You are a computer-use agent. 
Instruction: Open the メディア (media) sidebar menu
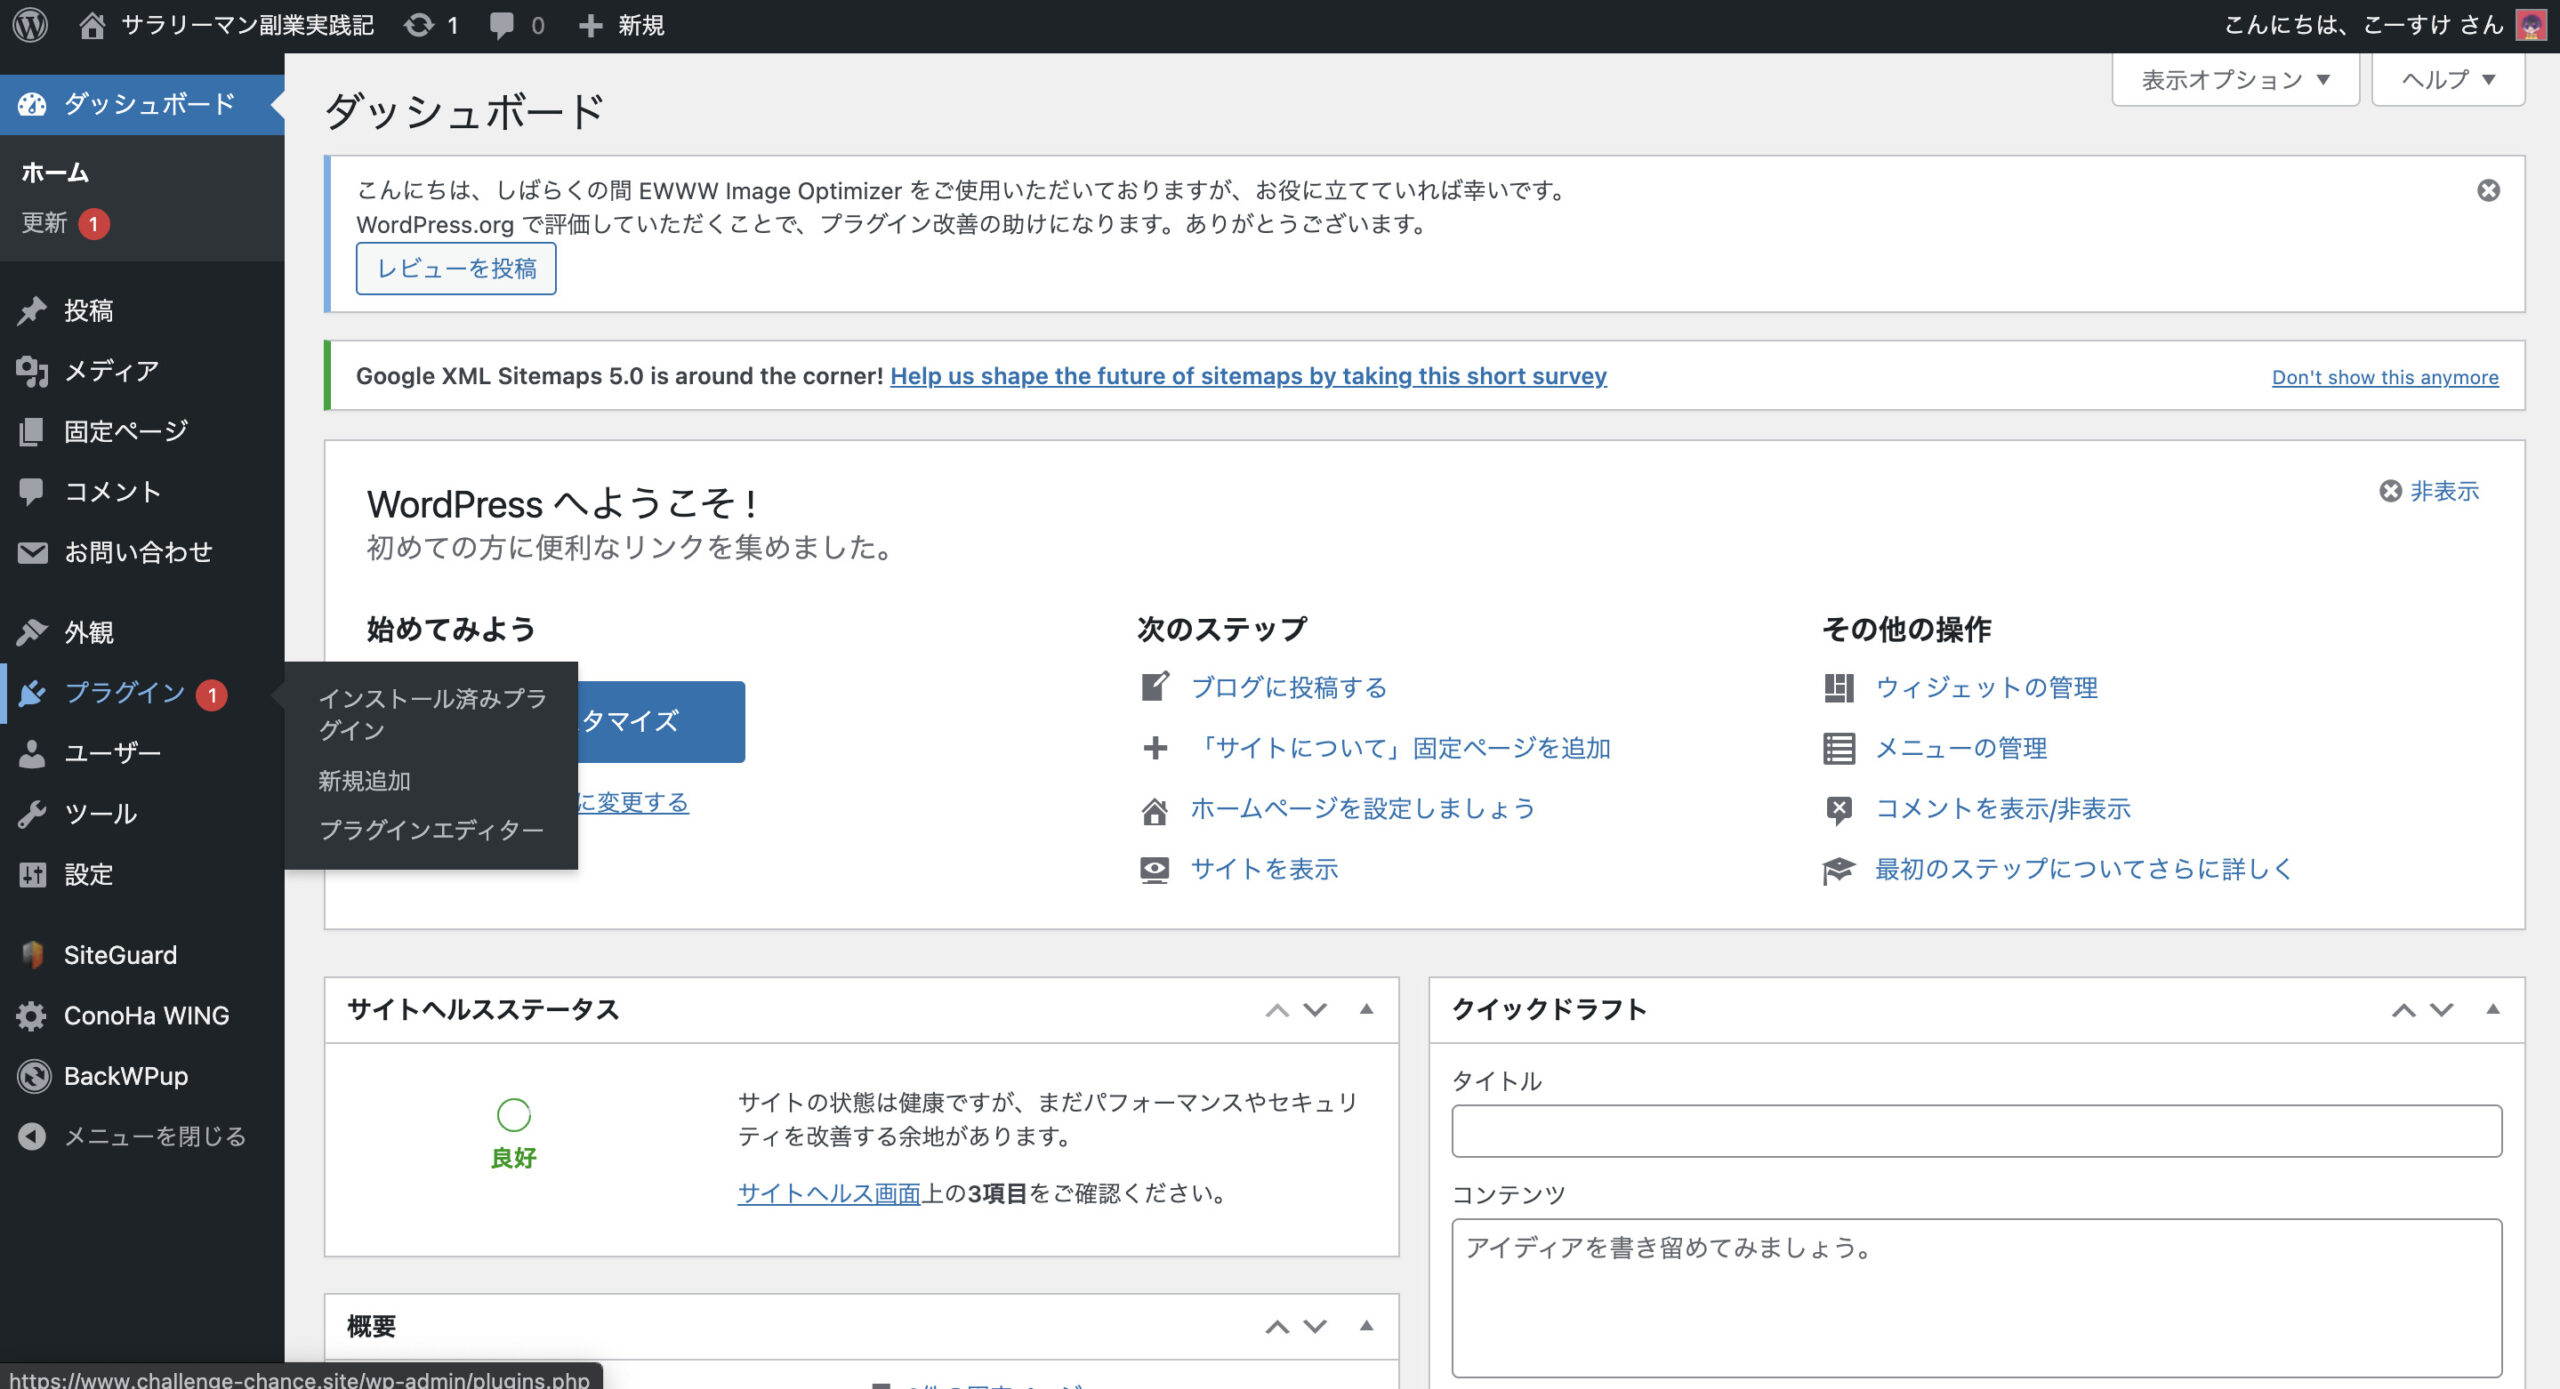pyautogui.click(x=110, y=371)
